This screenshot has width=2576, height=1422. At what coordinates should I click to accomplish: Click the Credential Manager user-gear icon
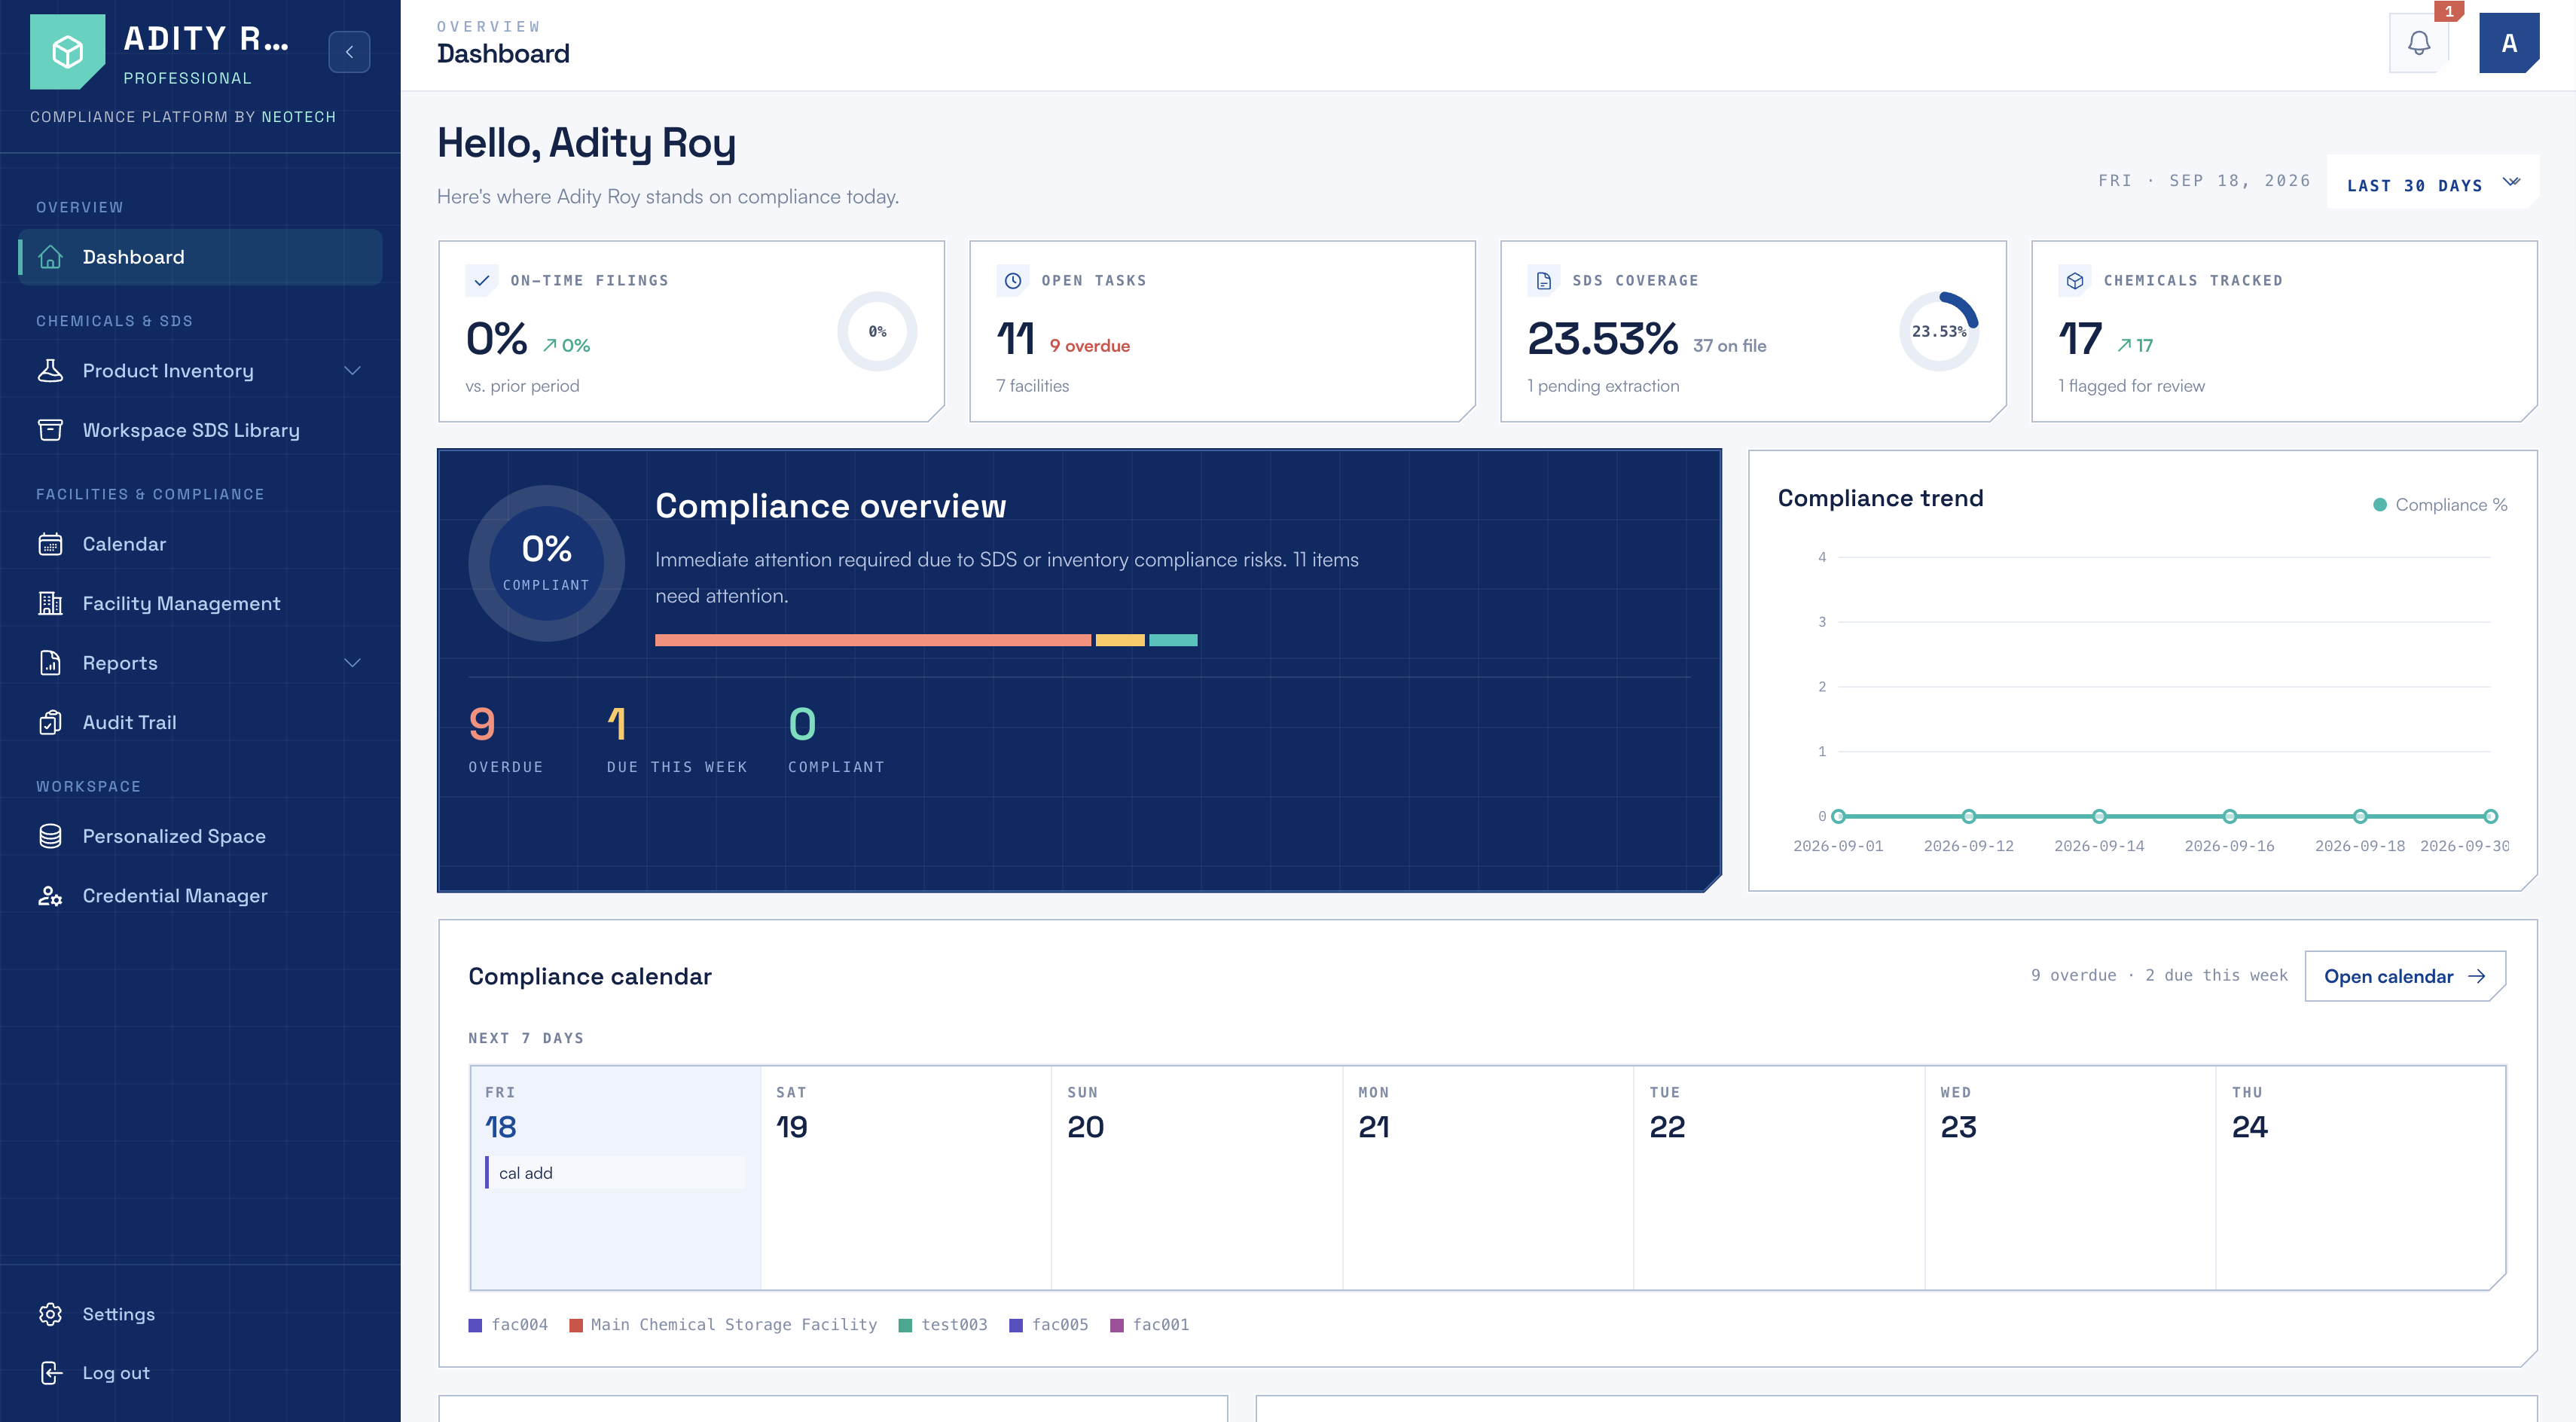click(50, 895)
